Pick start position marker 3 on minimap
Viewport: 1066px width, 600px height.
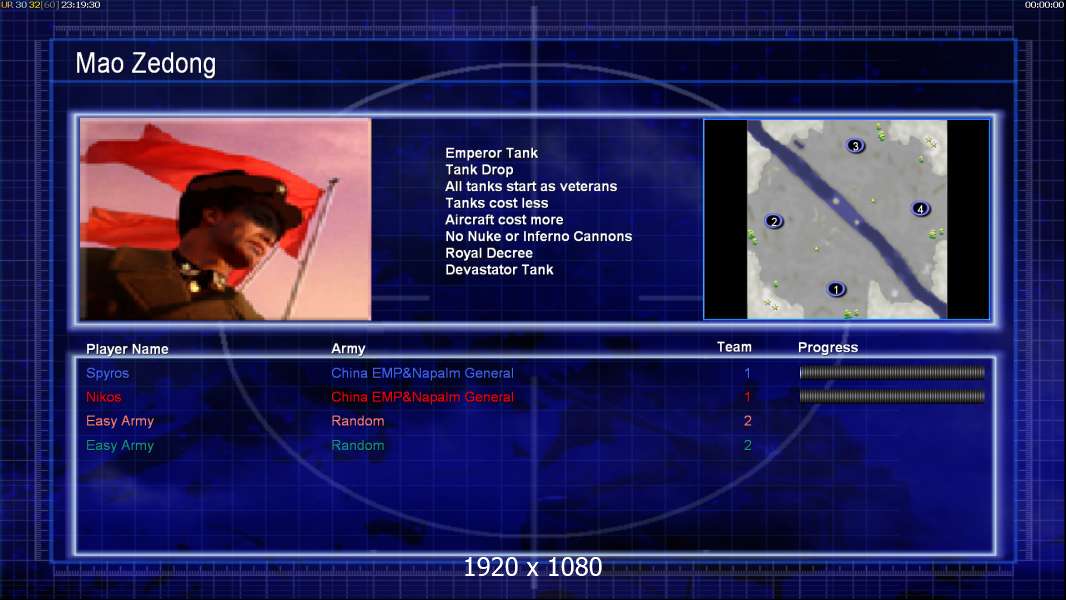coord(855,146)
